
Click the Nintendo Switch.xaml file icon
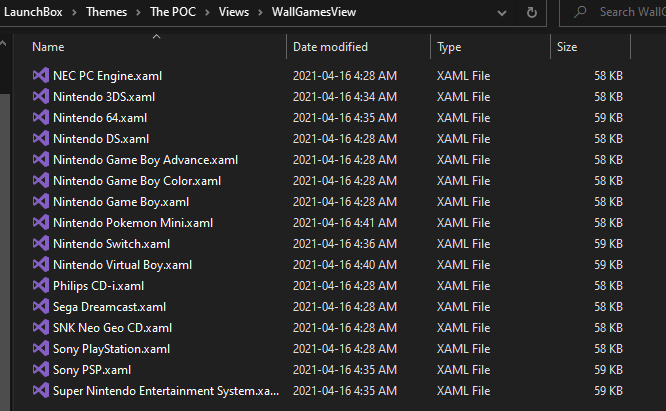tap(41, 244)
